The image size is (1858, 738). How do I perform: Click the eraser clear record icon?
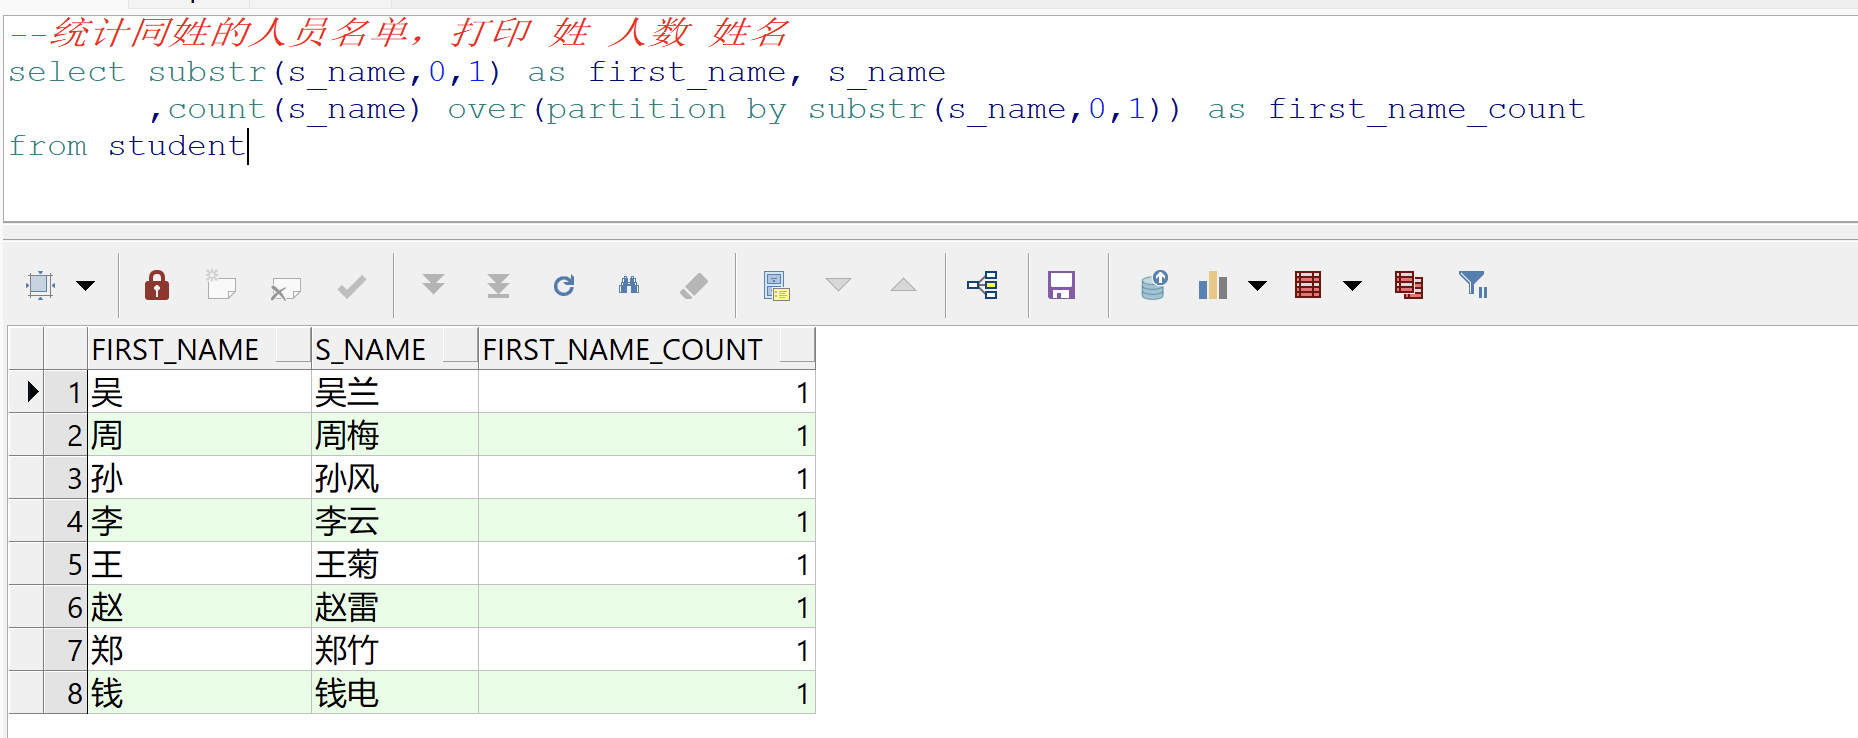point(693,286)
